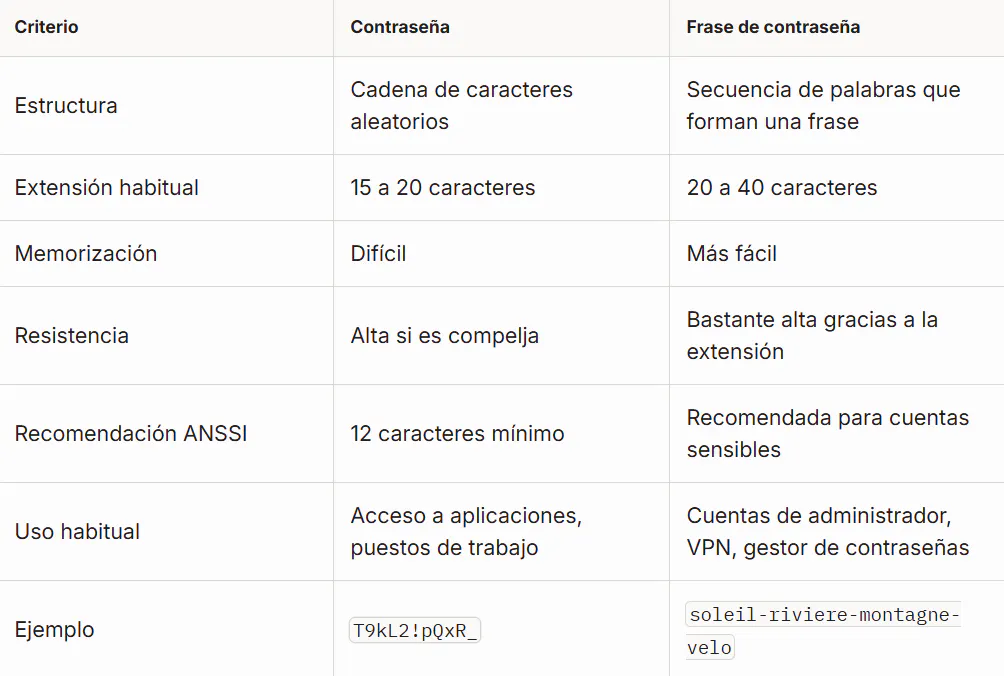The width and height of the screenshot is (1004, 676).
Task: Click 'Cuentas de administrador, VPN' cell
Action: click(828, 531)
